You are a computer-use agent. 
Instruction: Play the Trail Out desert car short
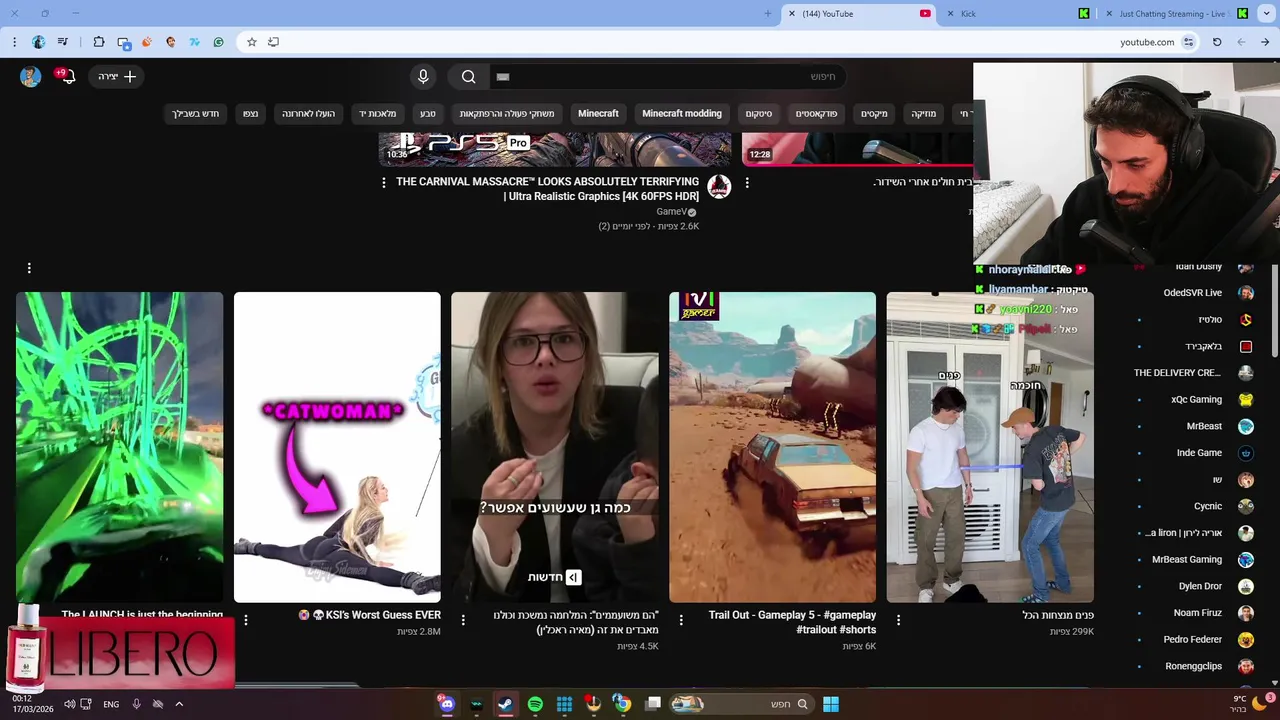[x=772, y=447]
